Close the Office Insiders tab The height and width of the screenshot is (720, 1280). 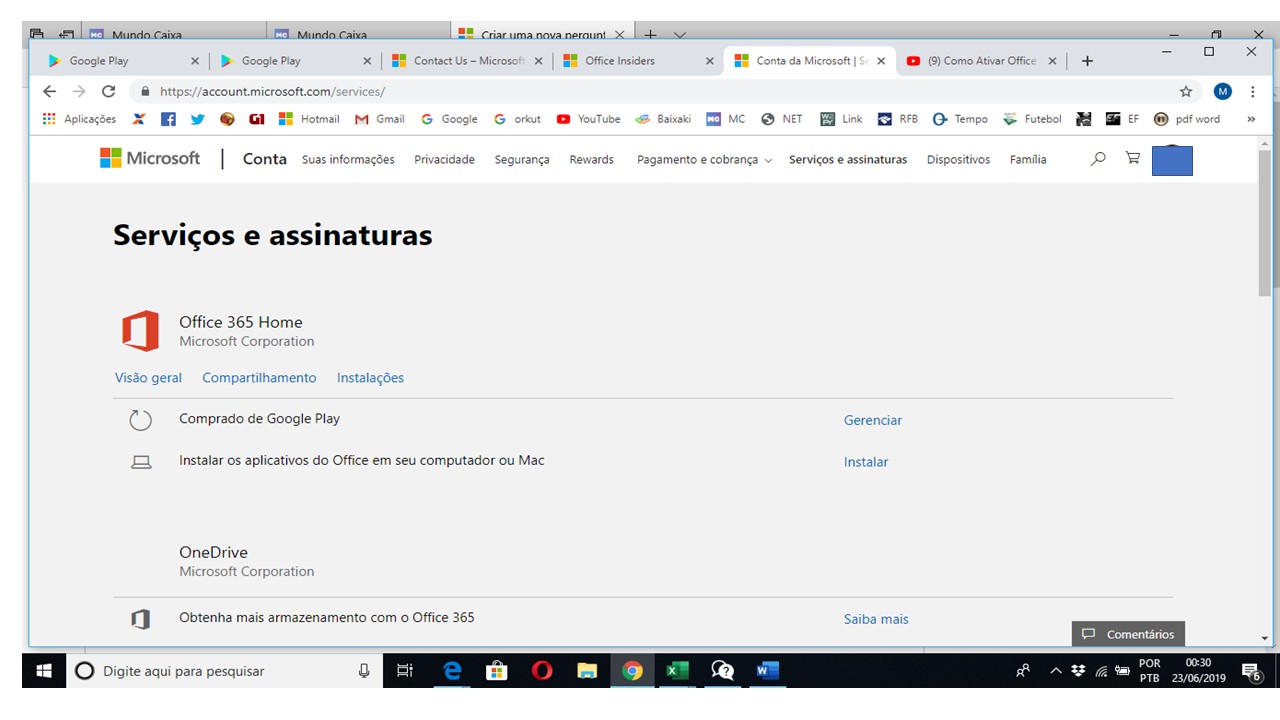(710, 61)
